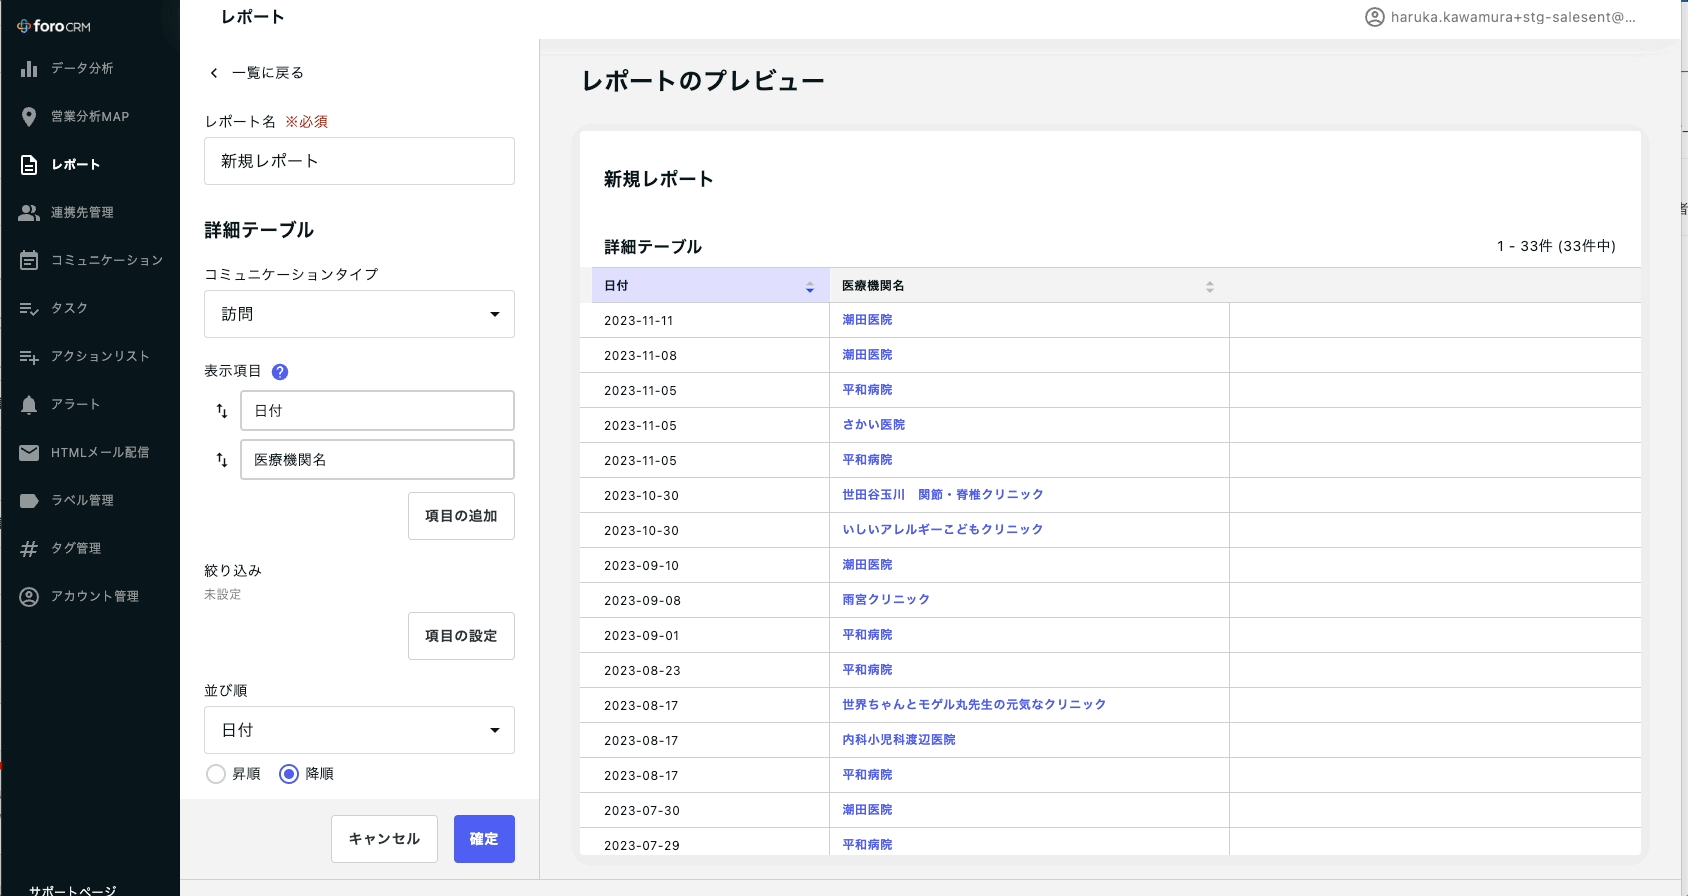
Task: Open 潮田医院 link in 2023-11-08 row
Action: 867,355
